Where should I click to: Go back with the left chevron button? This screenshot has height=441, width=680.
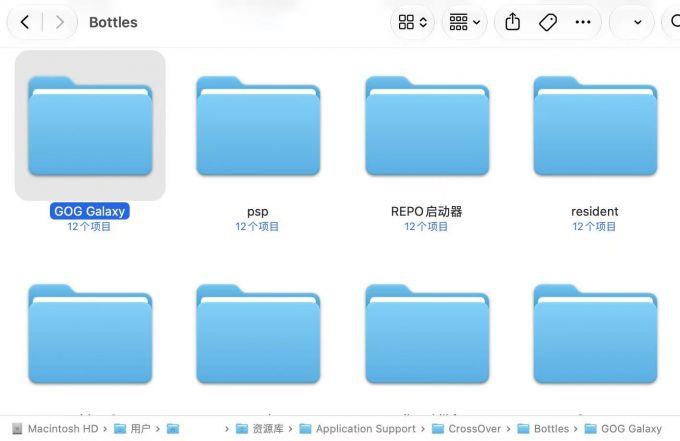(25, 22)
